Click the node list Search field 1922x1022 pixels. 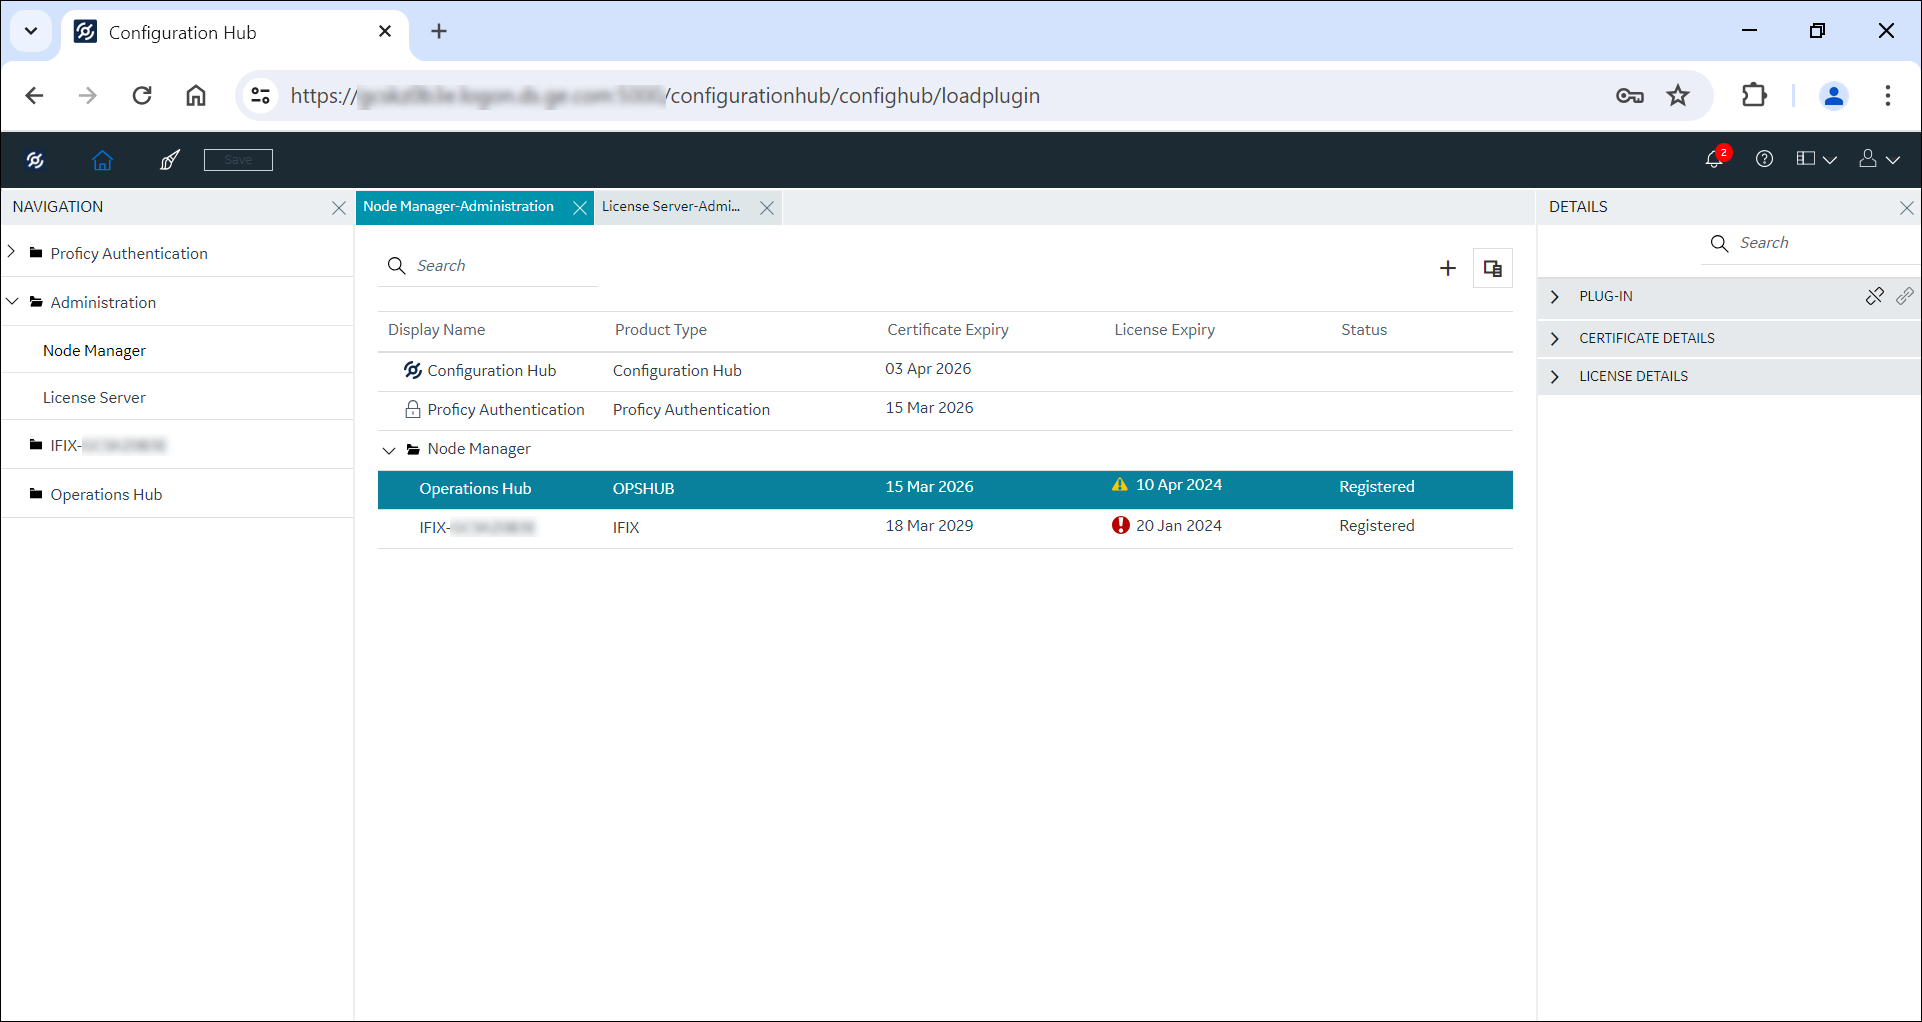(x=488, y=266)
